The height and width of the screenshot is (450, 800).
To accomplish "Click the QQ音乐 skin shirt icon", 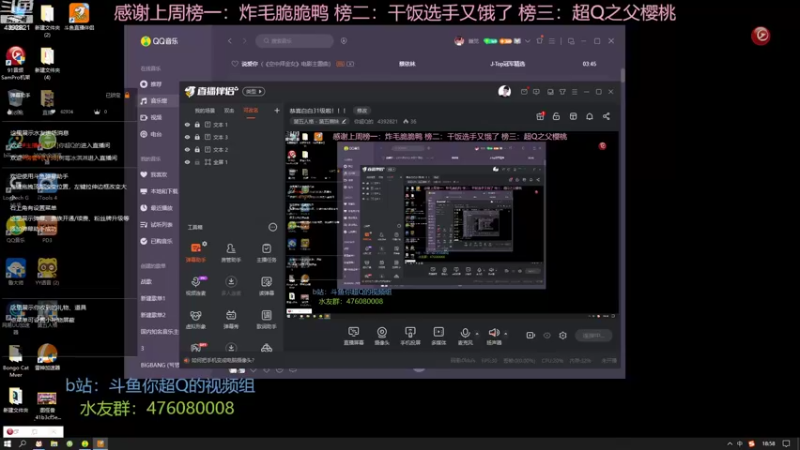I will click(x=539, y=40).
